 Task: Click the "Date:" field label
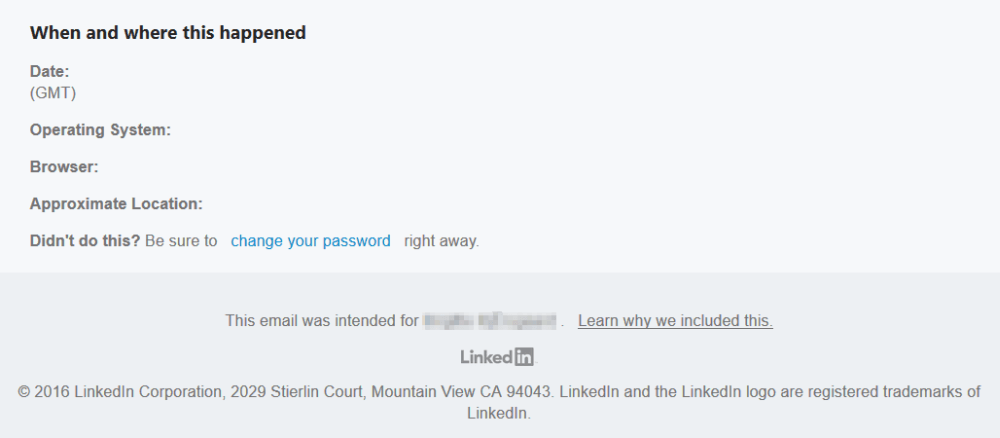click(49, 71)
